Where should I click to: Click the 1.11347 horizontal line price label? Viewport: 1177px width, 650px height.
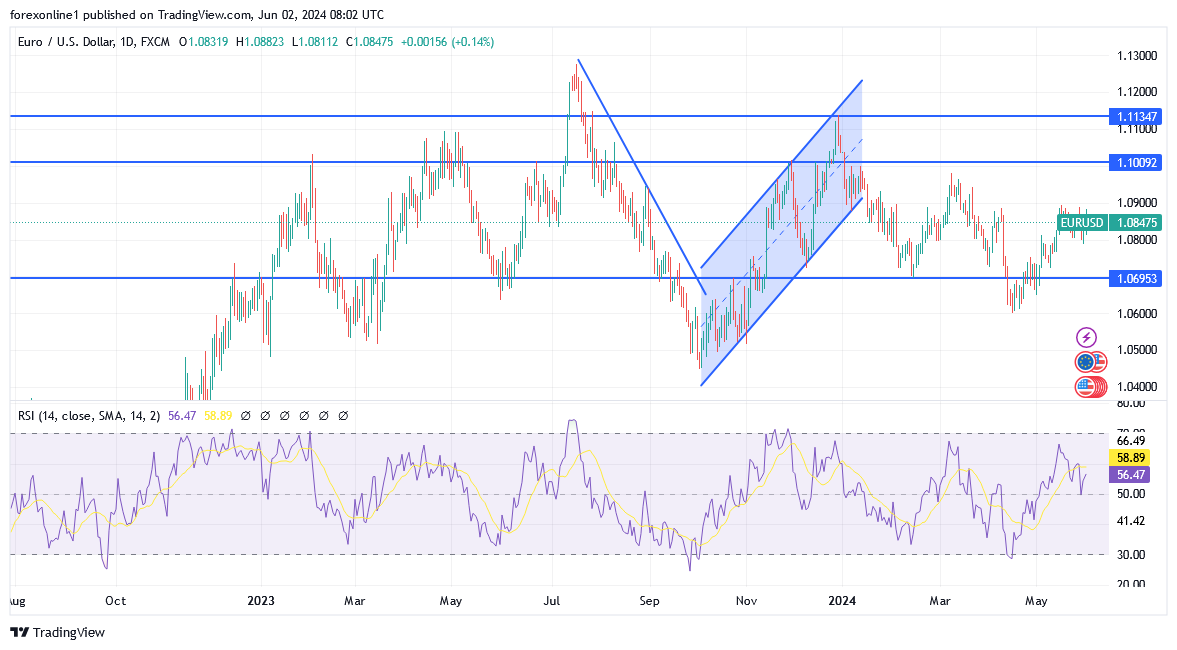(1136, 116)
